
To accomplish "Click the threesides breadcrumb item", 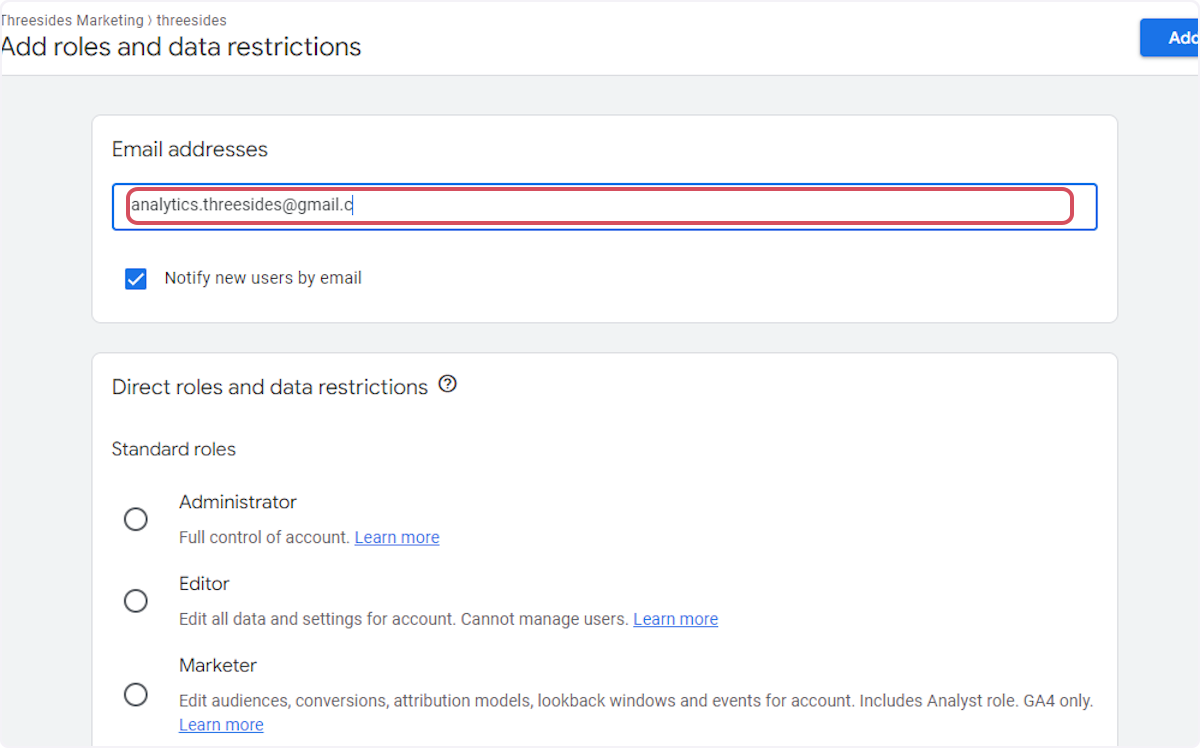I will pyautogui.click(x=191, y=20).
